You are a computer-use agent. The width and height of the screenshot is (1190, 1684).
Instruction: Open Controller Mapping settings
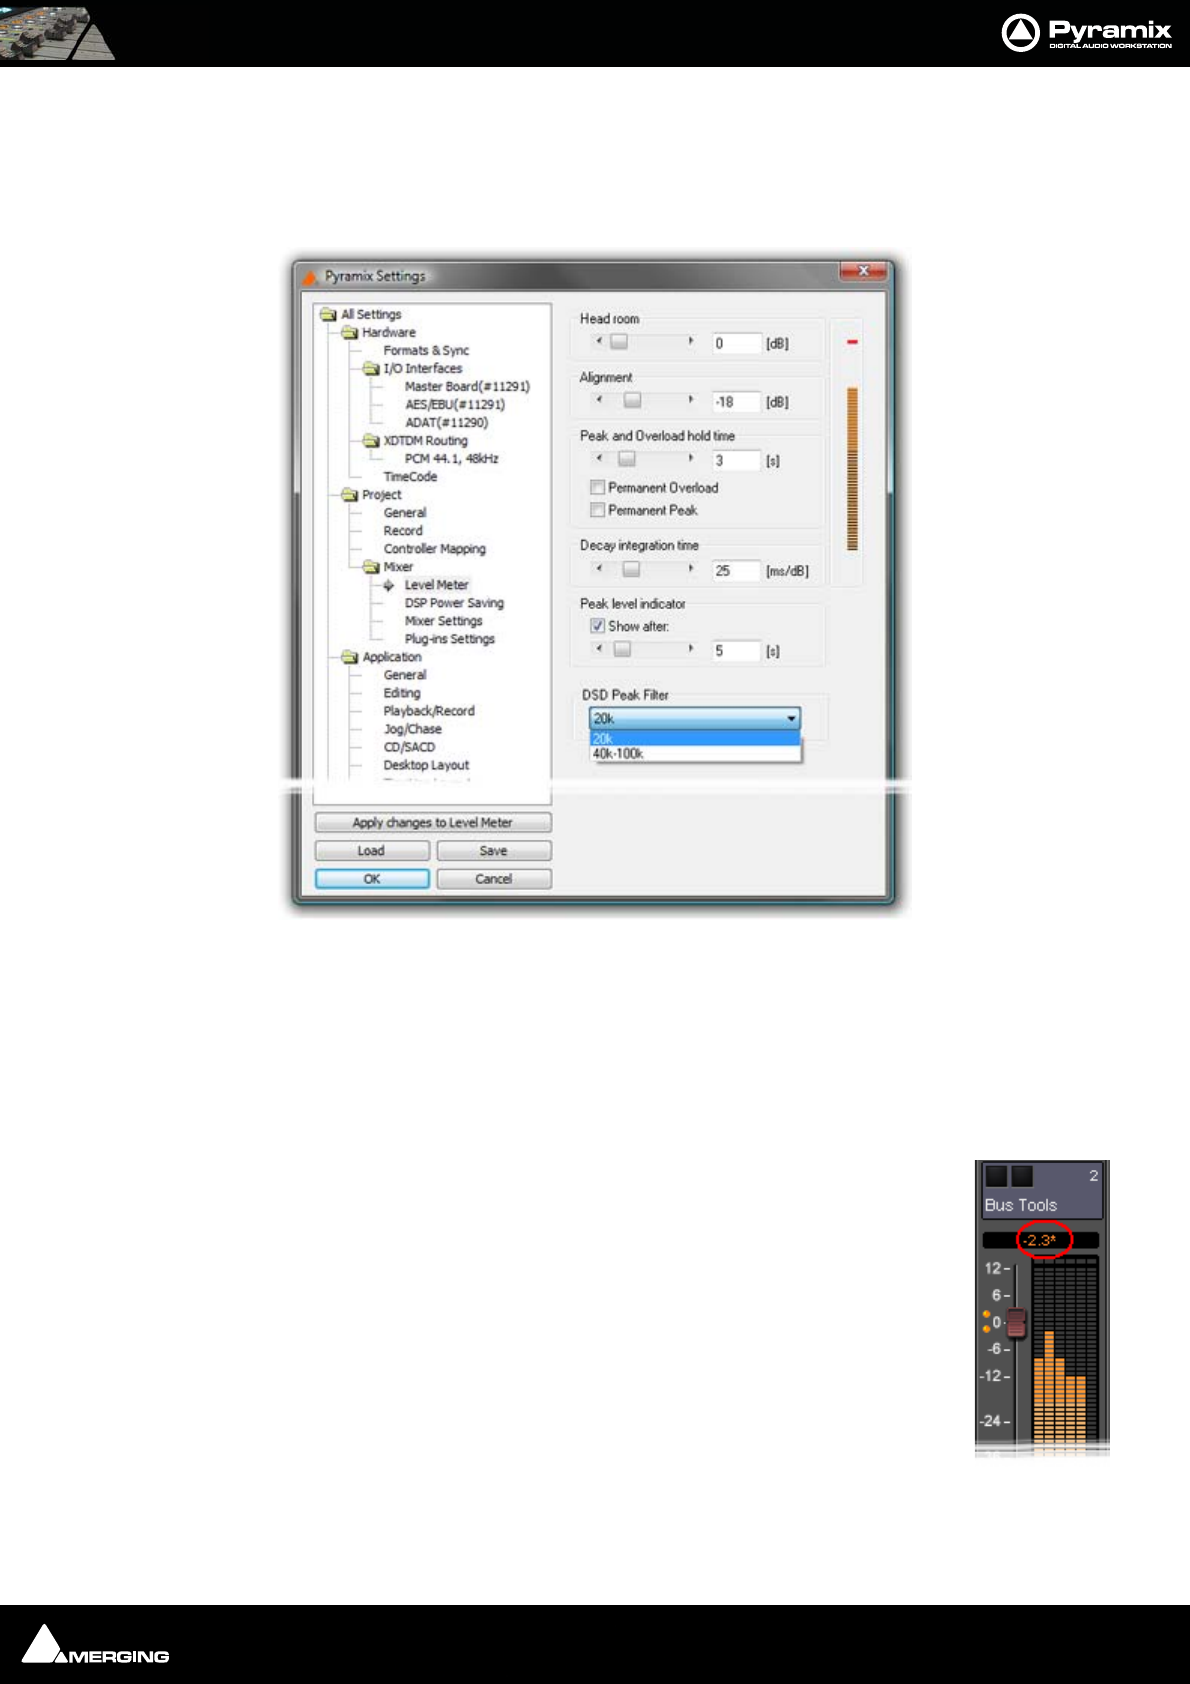tap(434, 548)
